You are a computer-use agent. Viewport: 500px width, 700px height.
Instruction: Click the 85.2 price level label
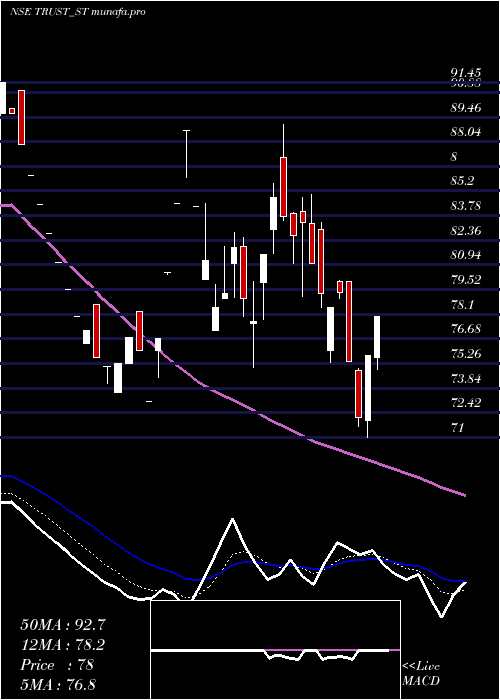click(462, 181)
